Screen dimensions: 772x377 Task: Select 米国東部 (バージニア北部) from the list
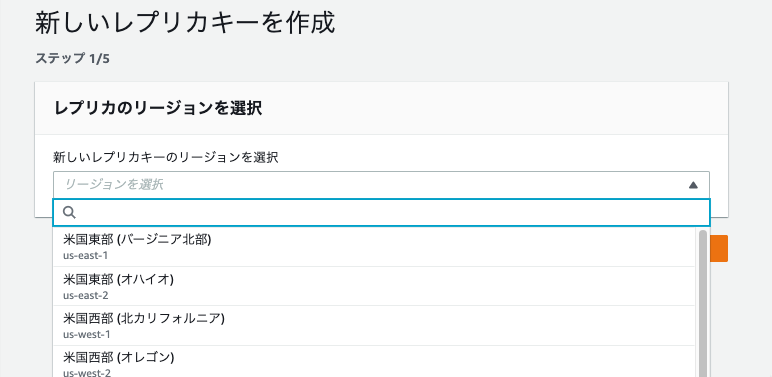tap(374, 247)
